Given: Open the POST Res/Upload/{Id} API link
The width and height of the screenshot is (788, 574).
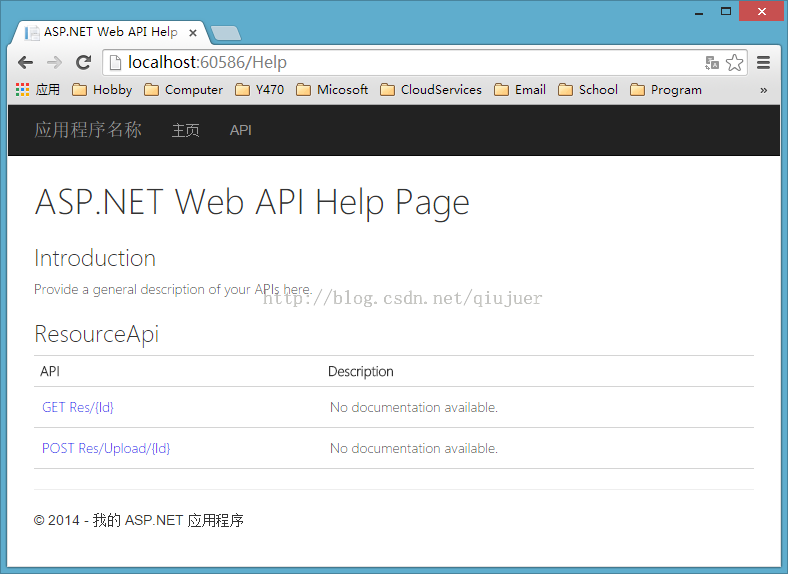Looking at the screenshot, I should (106, 448).
